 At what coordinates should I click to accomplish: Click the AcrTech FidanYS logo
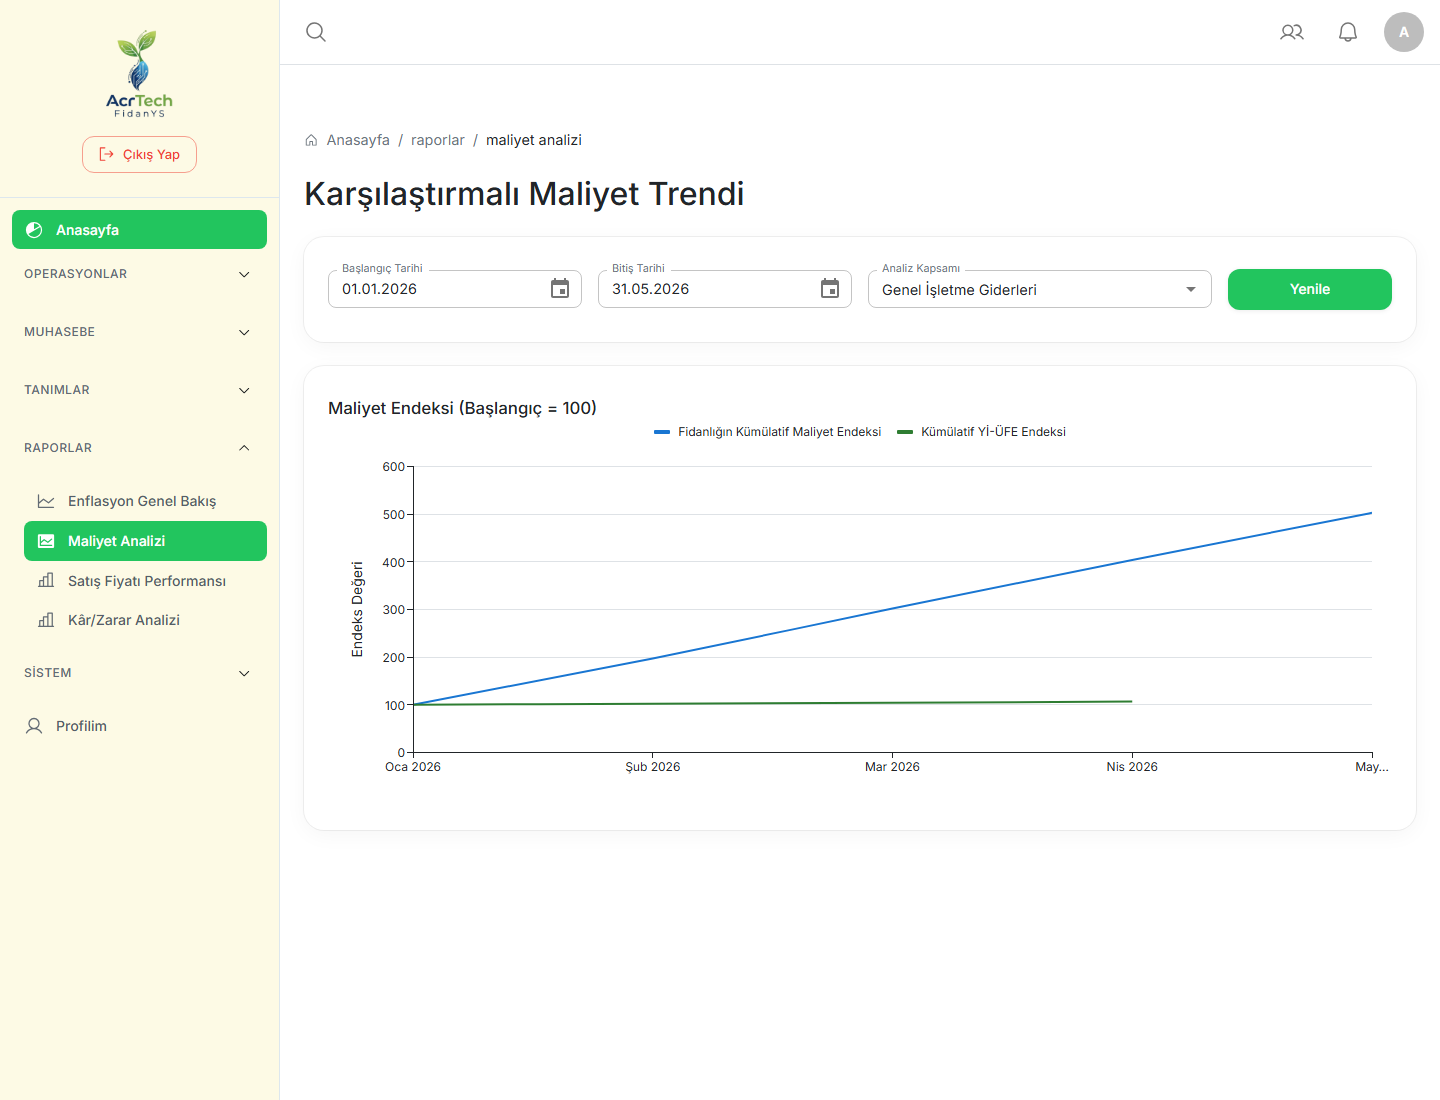click(140, 74)
